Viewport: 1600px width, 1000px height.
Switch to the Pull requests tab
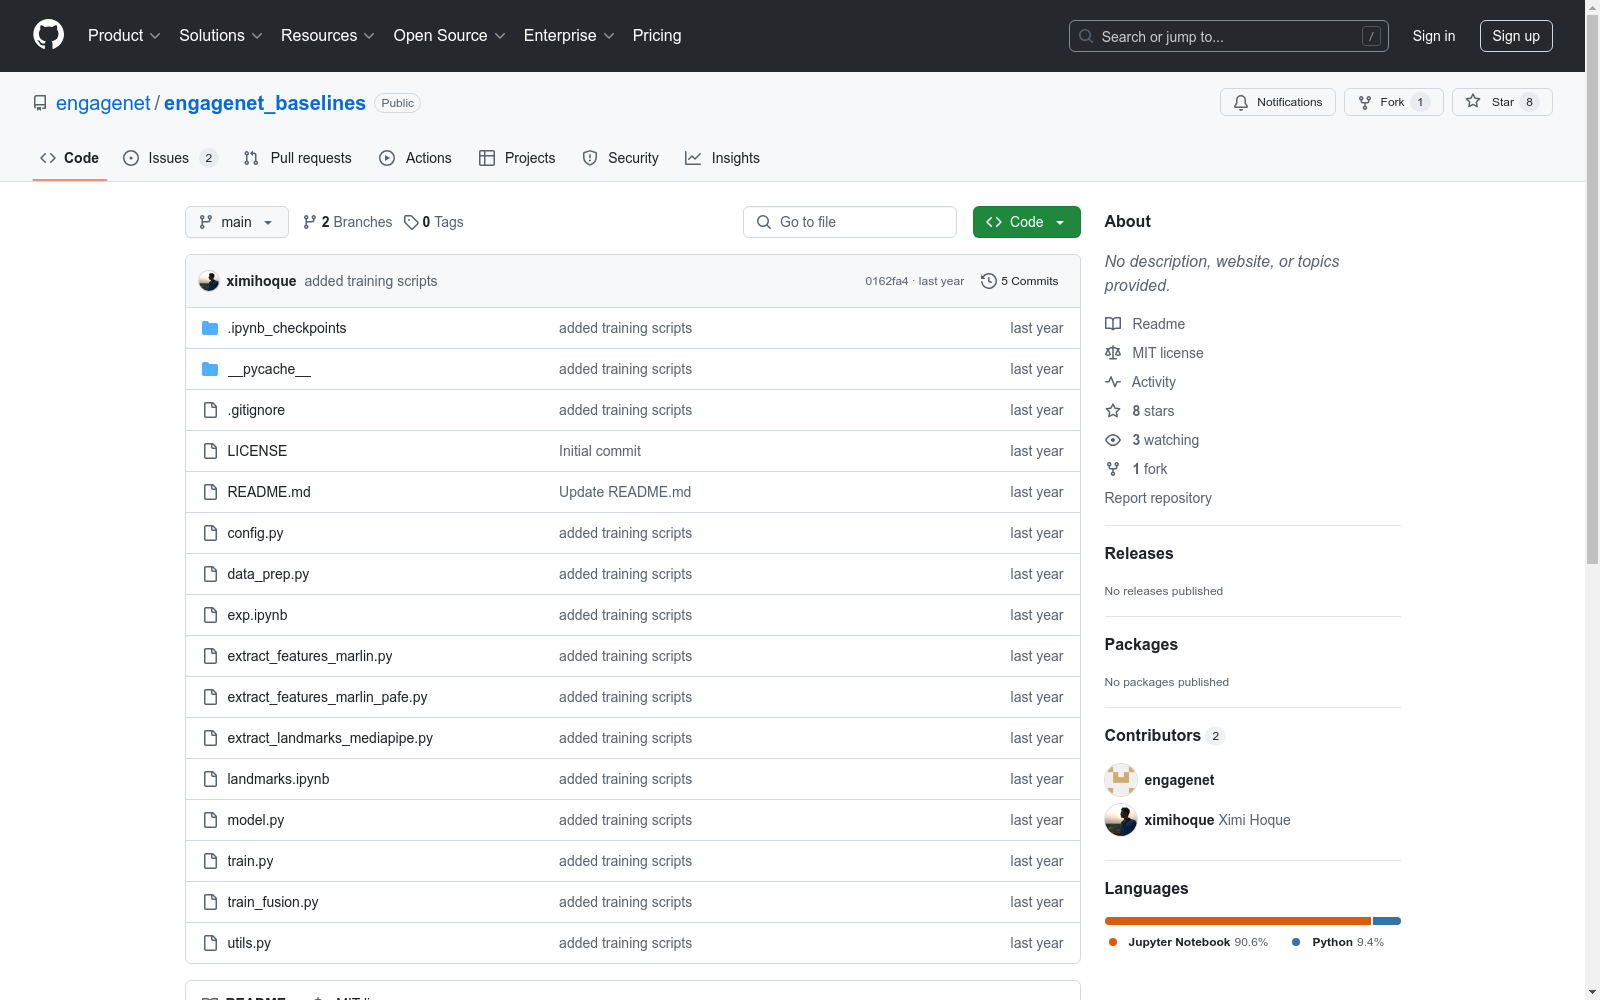tap(298, 158)
